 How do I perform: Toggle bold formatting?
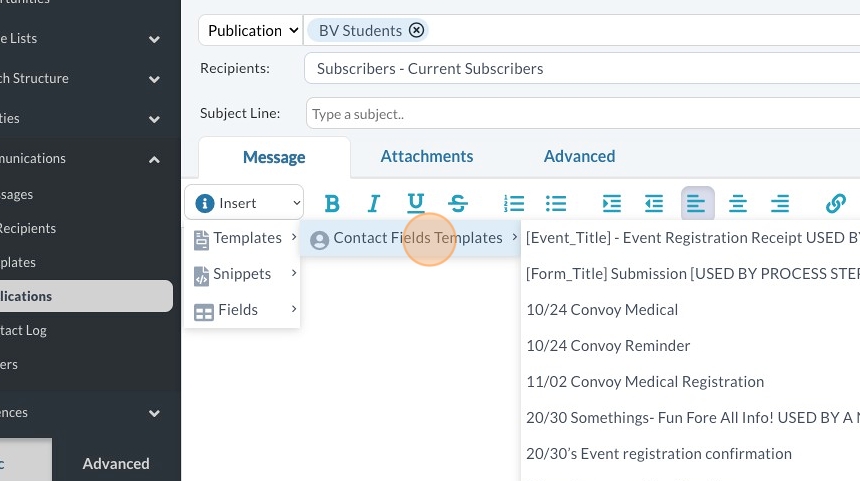tap(332, 204)
